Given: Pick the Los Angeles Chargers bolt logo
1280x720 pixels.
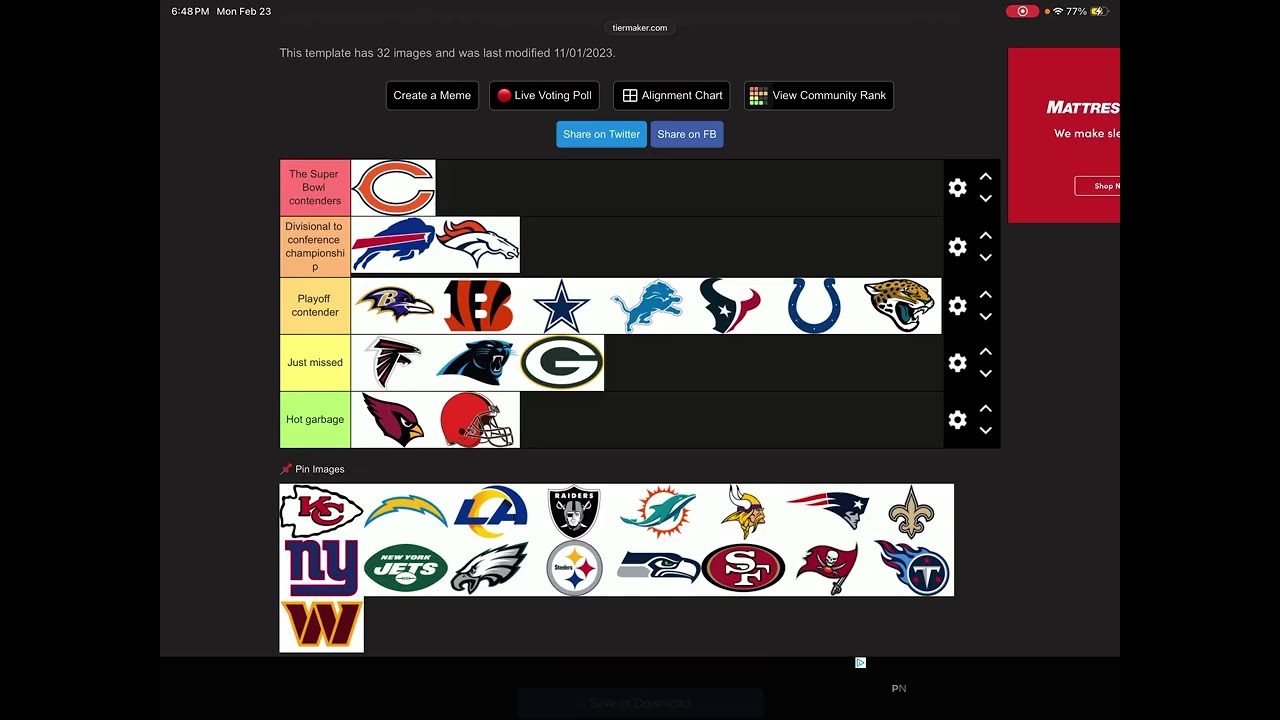Looking at the screenshot, I should (406, 512).
